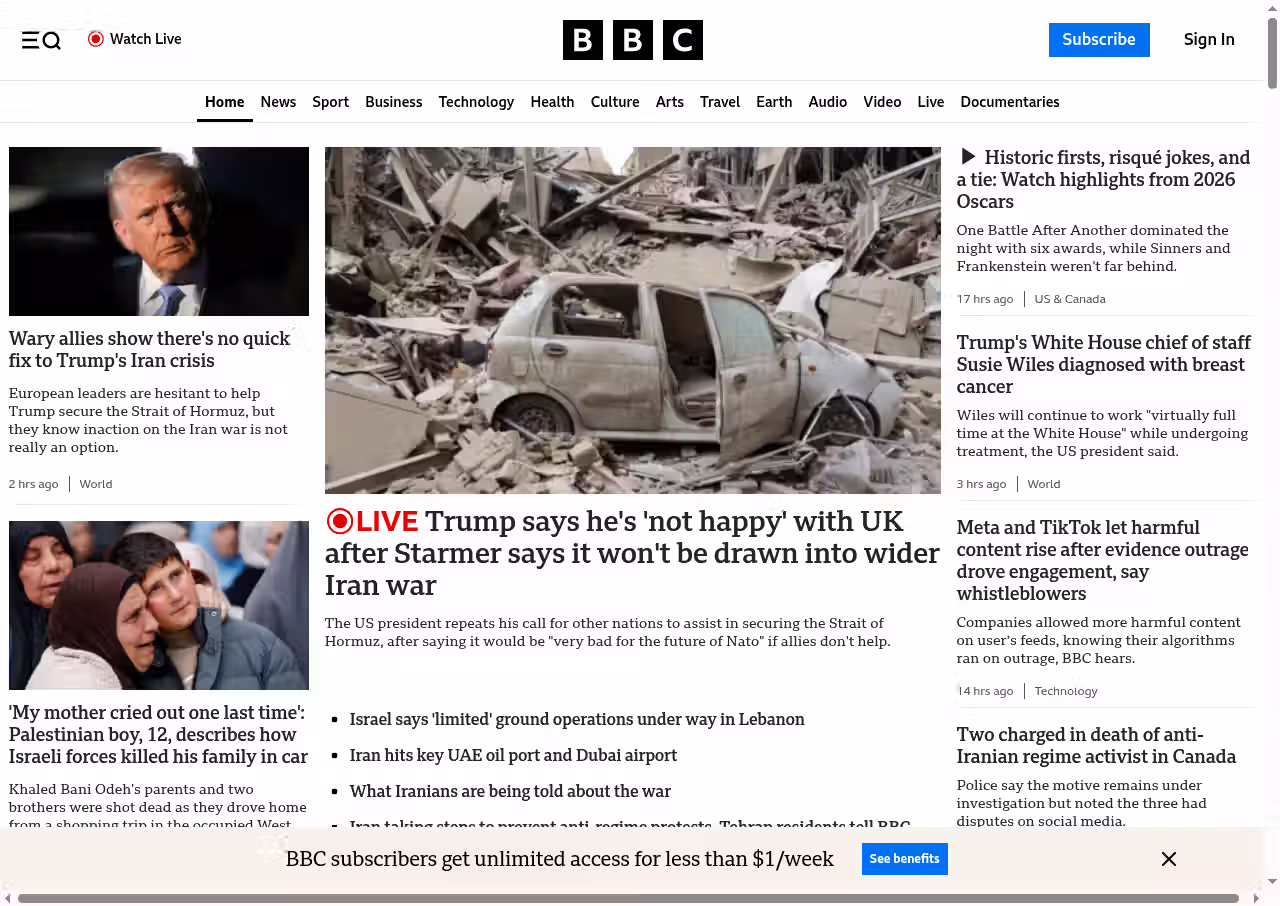Open the menu and search icon
Viewport: 1280px width, 906px height.
click(41, 40)
